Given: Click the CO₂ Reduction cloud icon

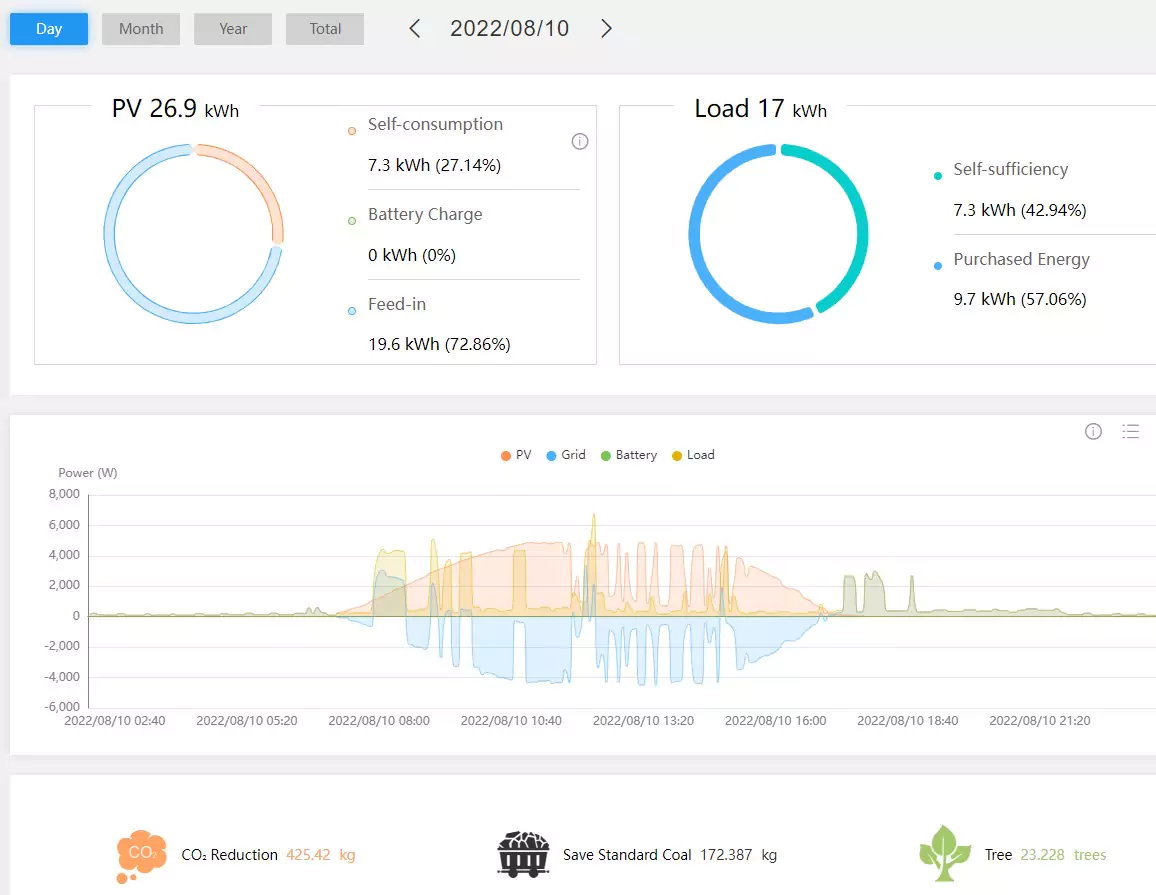Looking at the screenshot, I should click(x=140, y=855).
